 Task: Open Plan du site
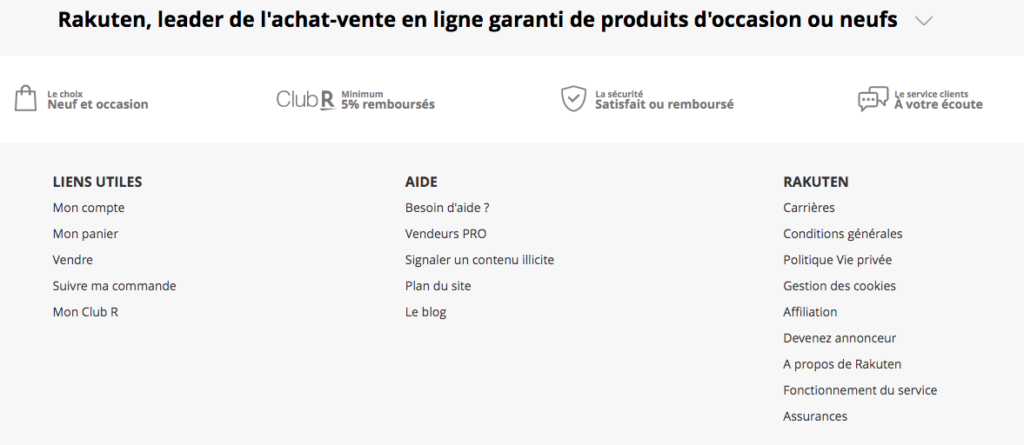point(438,286)
